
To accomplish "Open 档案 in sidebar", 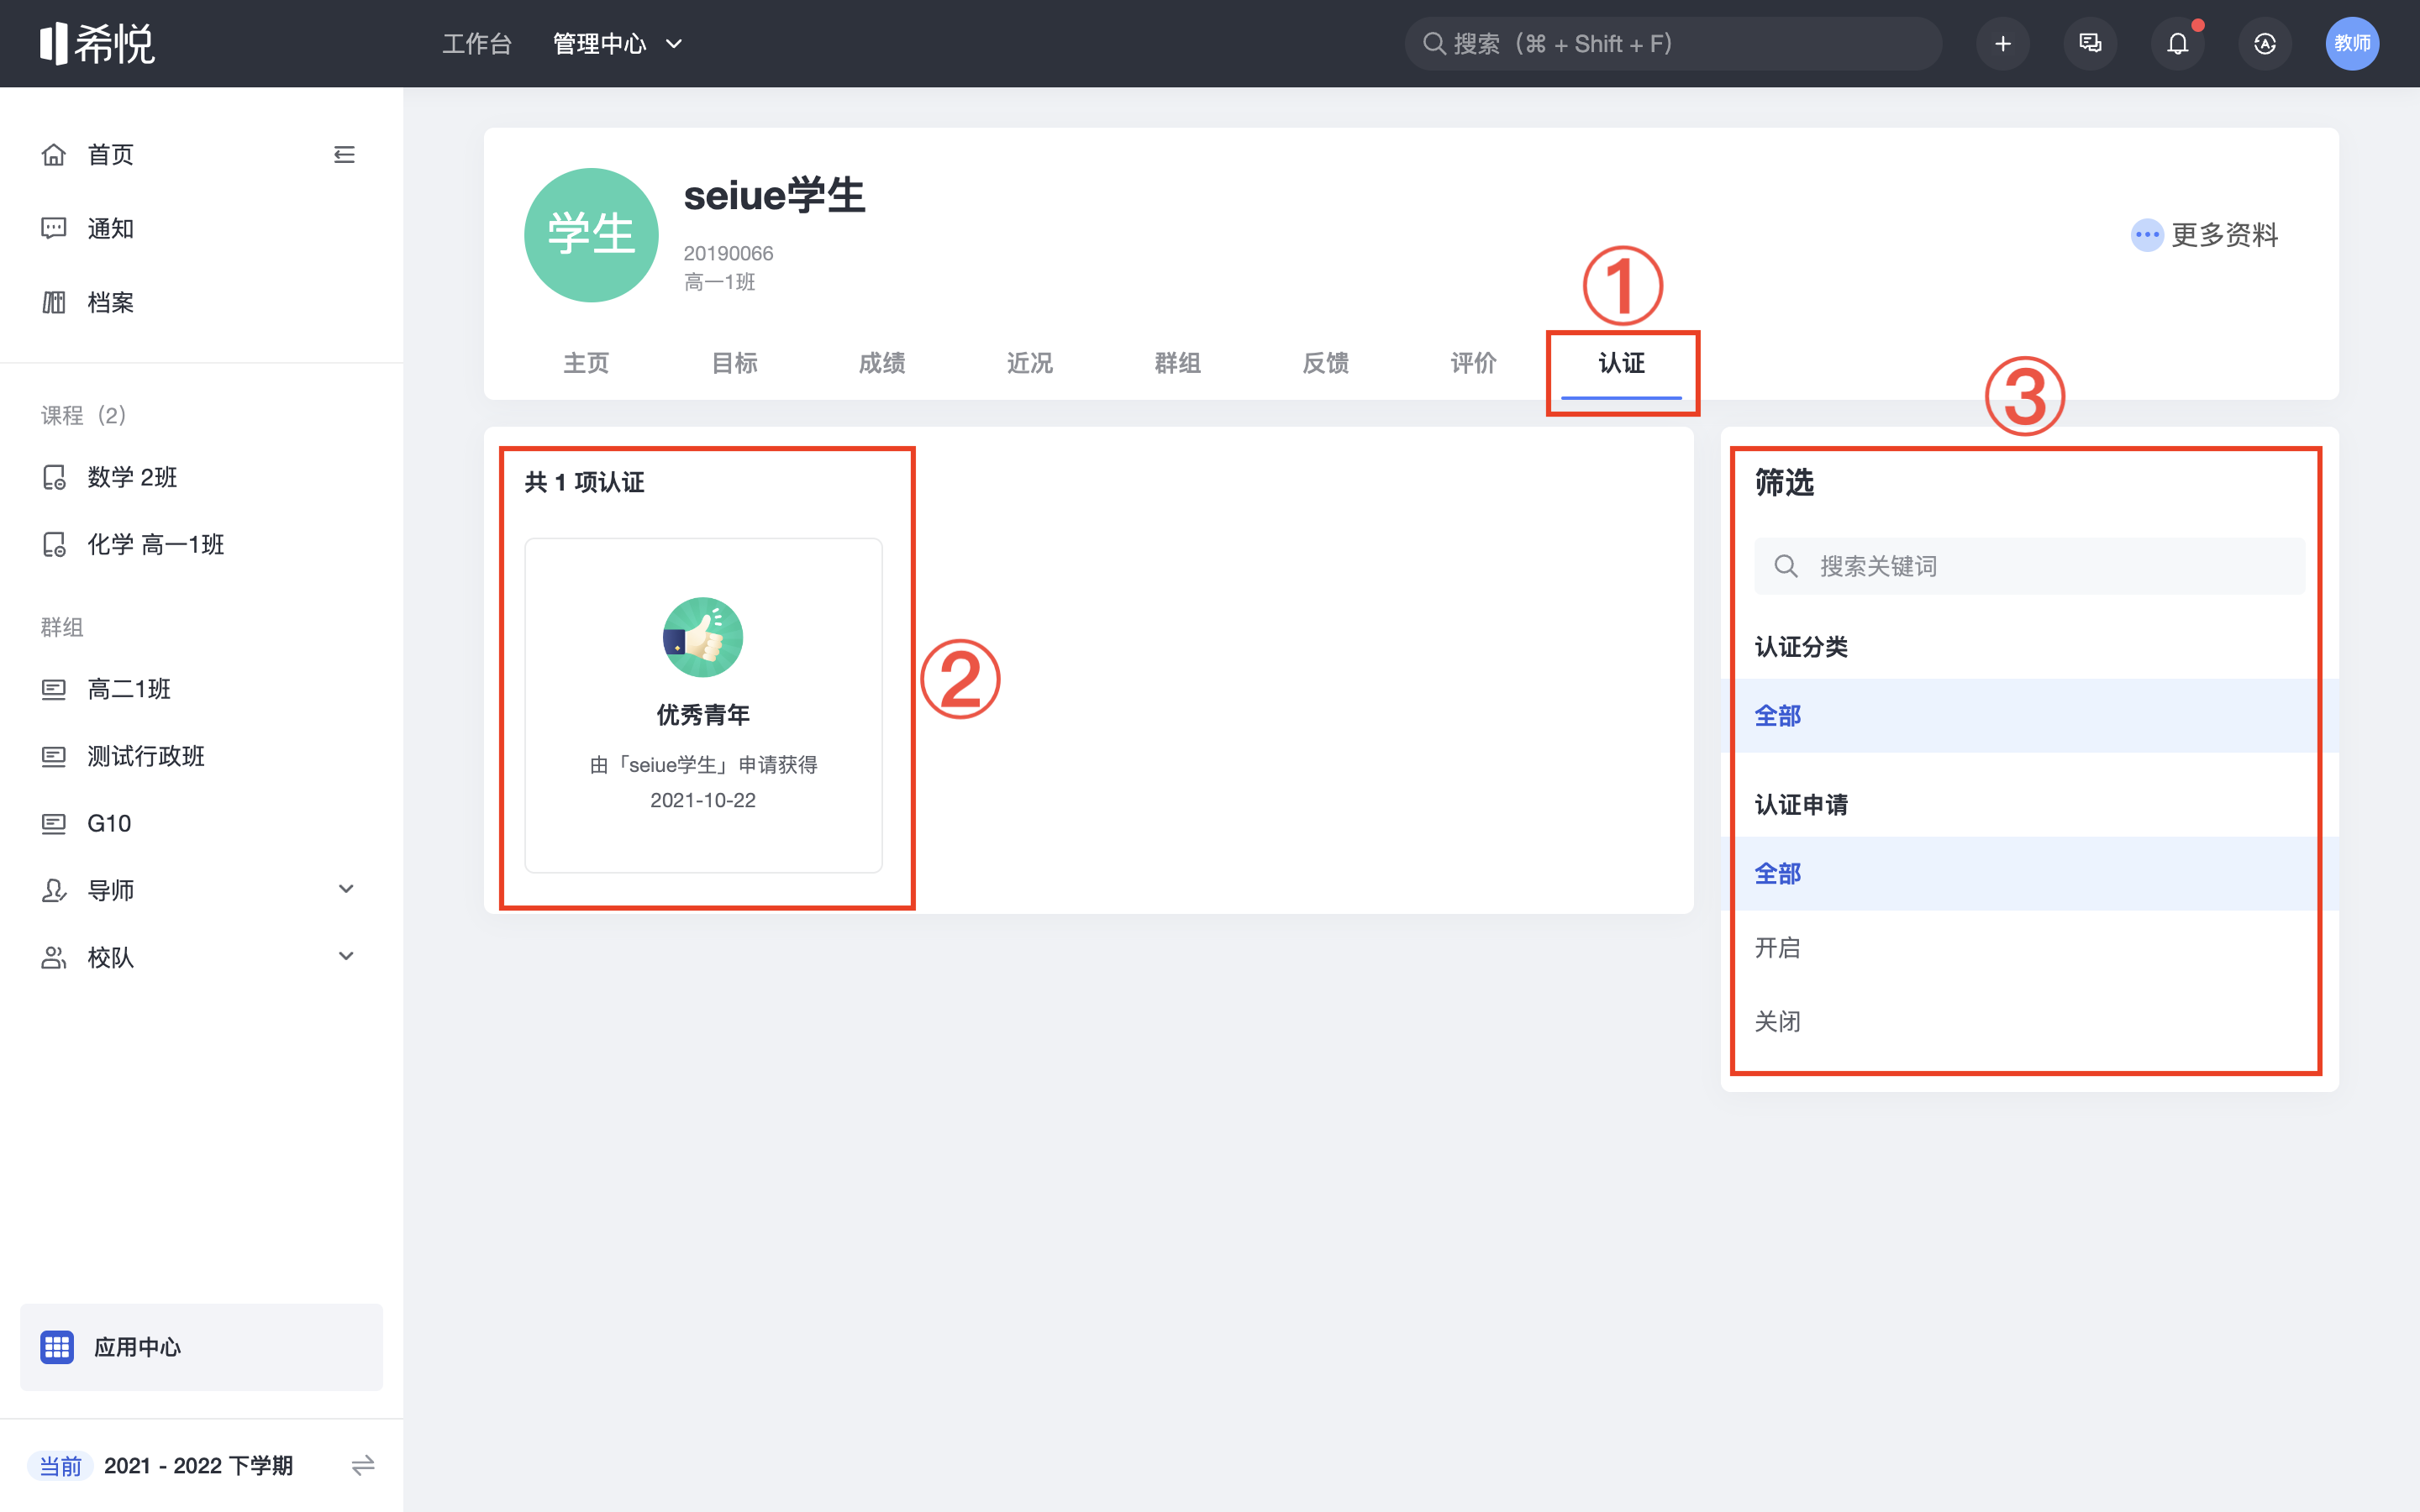I will pos(110,302).
